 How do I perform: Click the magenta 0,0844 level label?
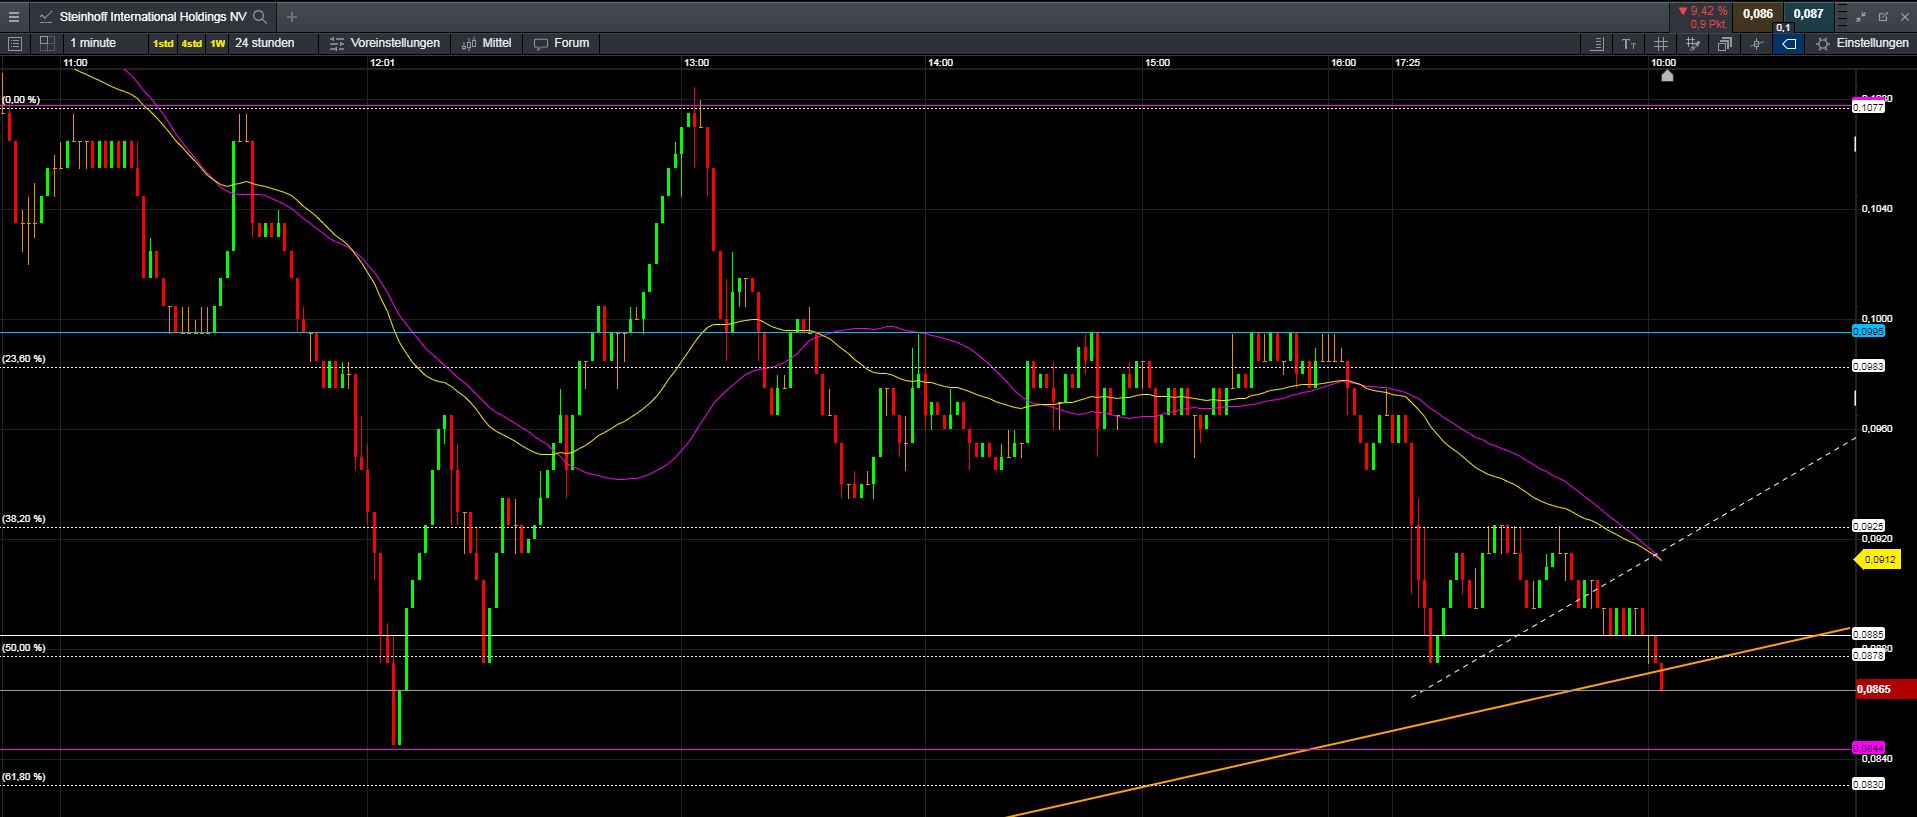pos(1869,748)
